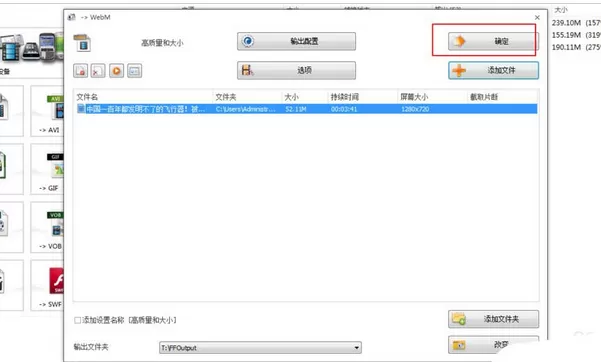The width and height of the screenshot is (601, 362).
Task: Select the -> AVI tile in the main window
Action: (x=47, y=111)
